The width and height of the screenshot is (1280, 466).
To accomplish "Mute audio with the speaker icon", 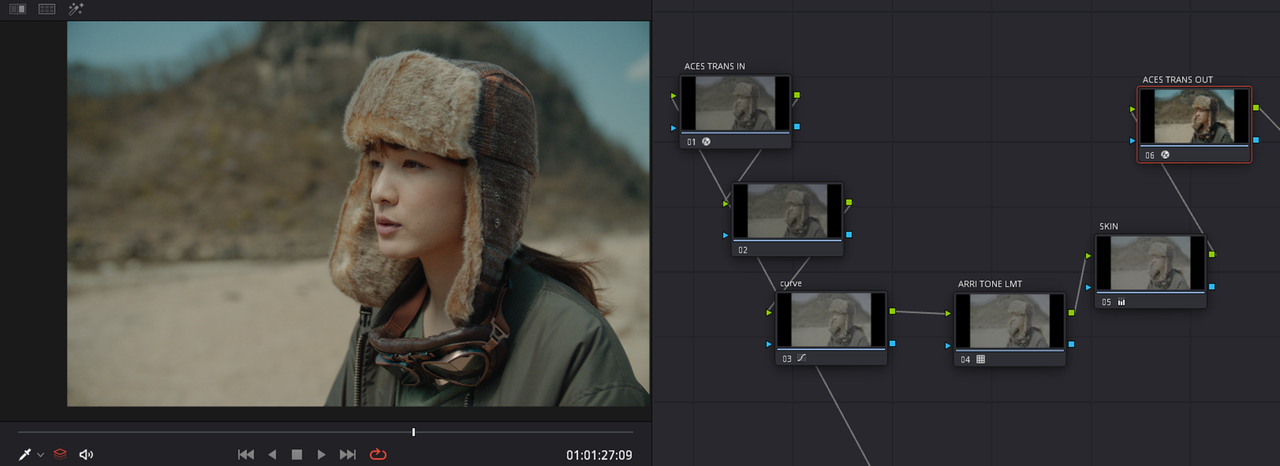I will (86, 454).
